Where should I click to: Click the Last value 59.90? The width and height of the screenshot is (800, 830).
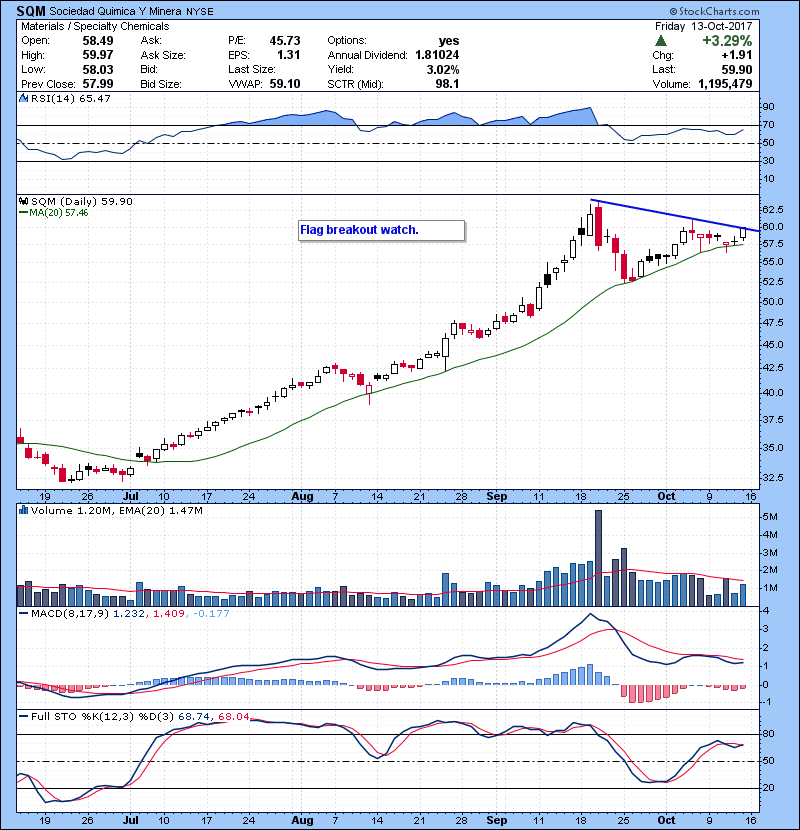tap(736, 69)
